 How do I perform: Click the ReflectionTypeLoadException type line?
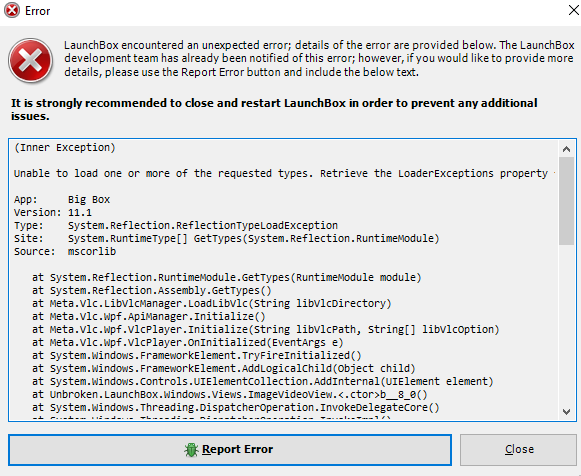point(176,225)
